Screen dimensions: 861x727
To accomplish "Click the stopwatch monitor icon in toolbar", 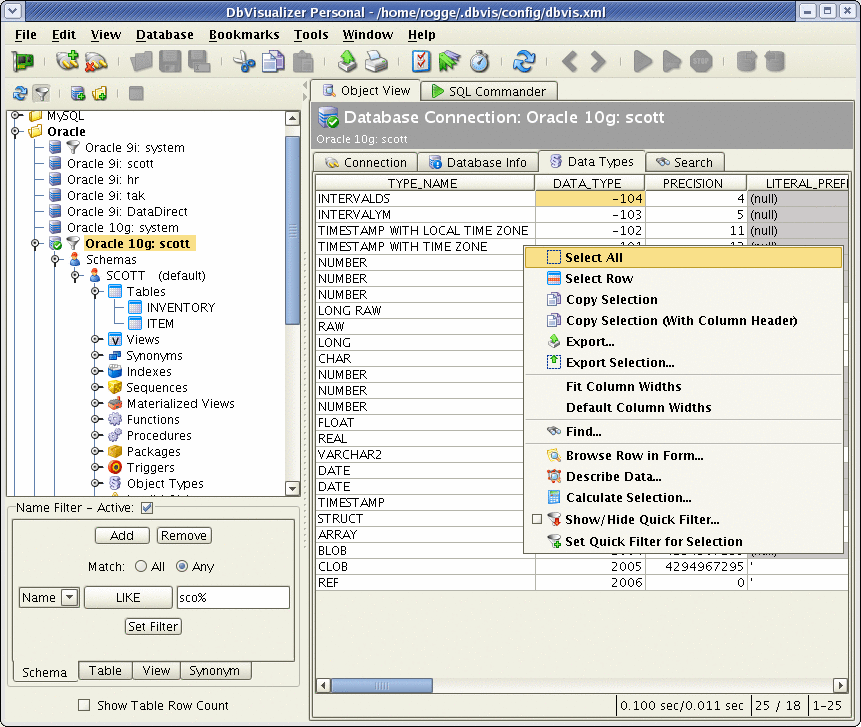I will coord(480,62).
